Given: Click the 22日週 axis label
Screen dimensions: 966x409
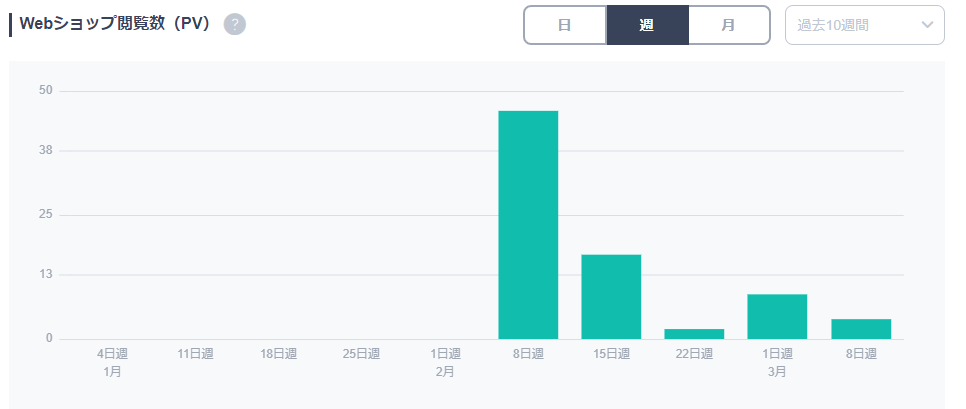Looking at the screenshot, I should 694,354.
